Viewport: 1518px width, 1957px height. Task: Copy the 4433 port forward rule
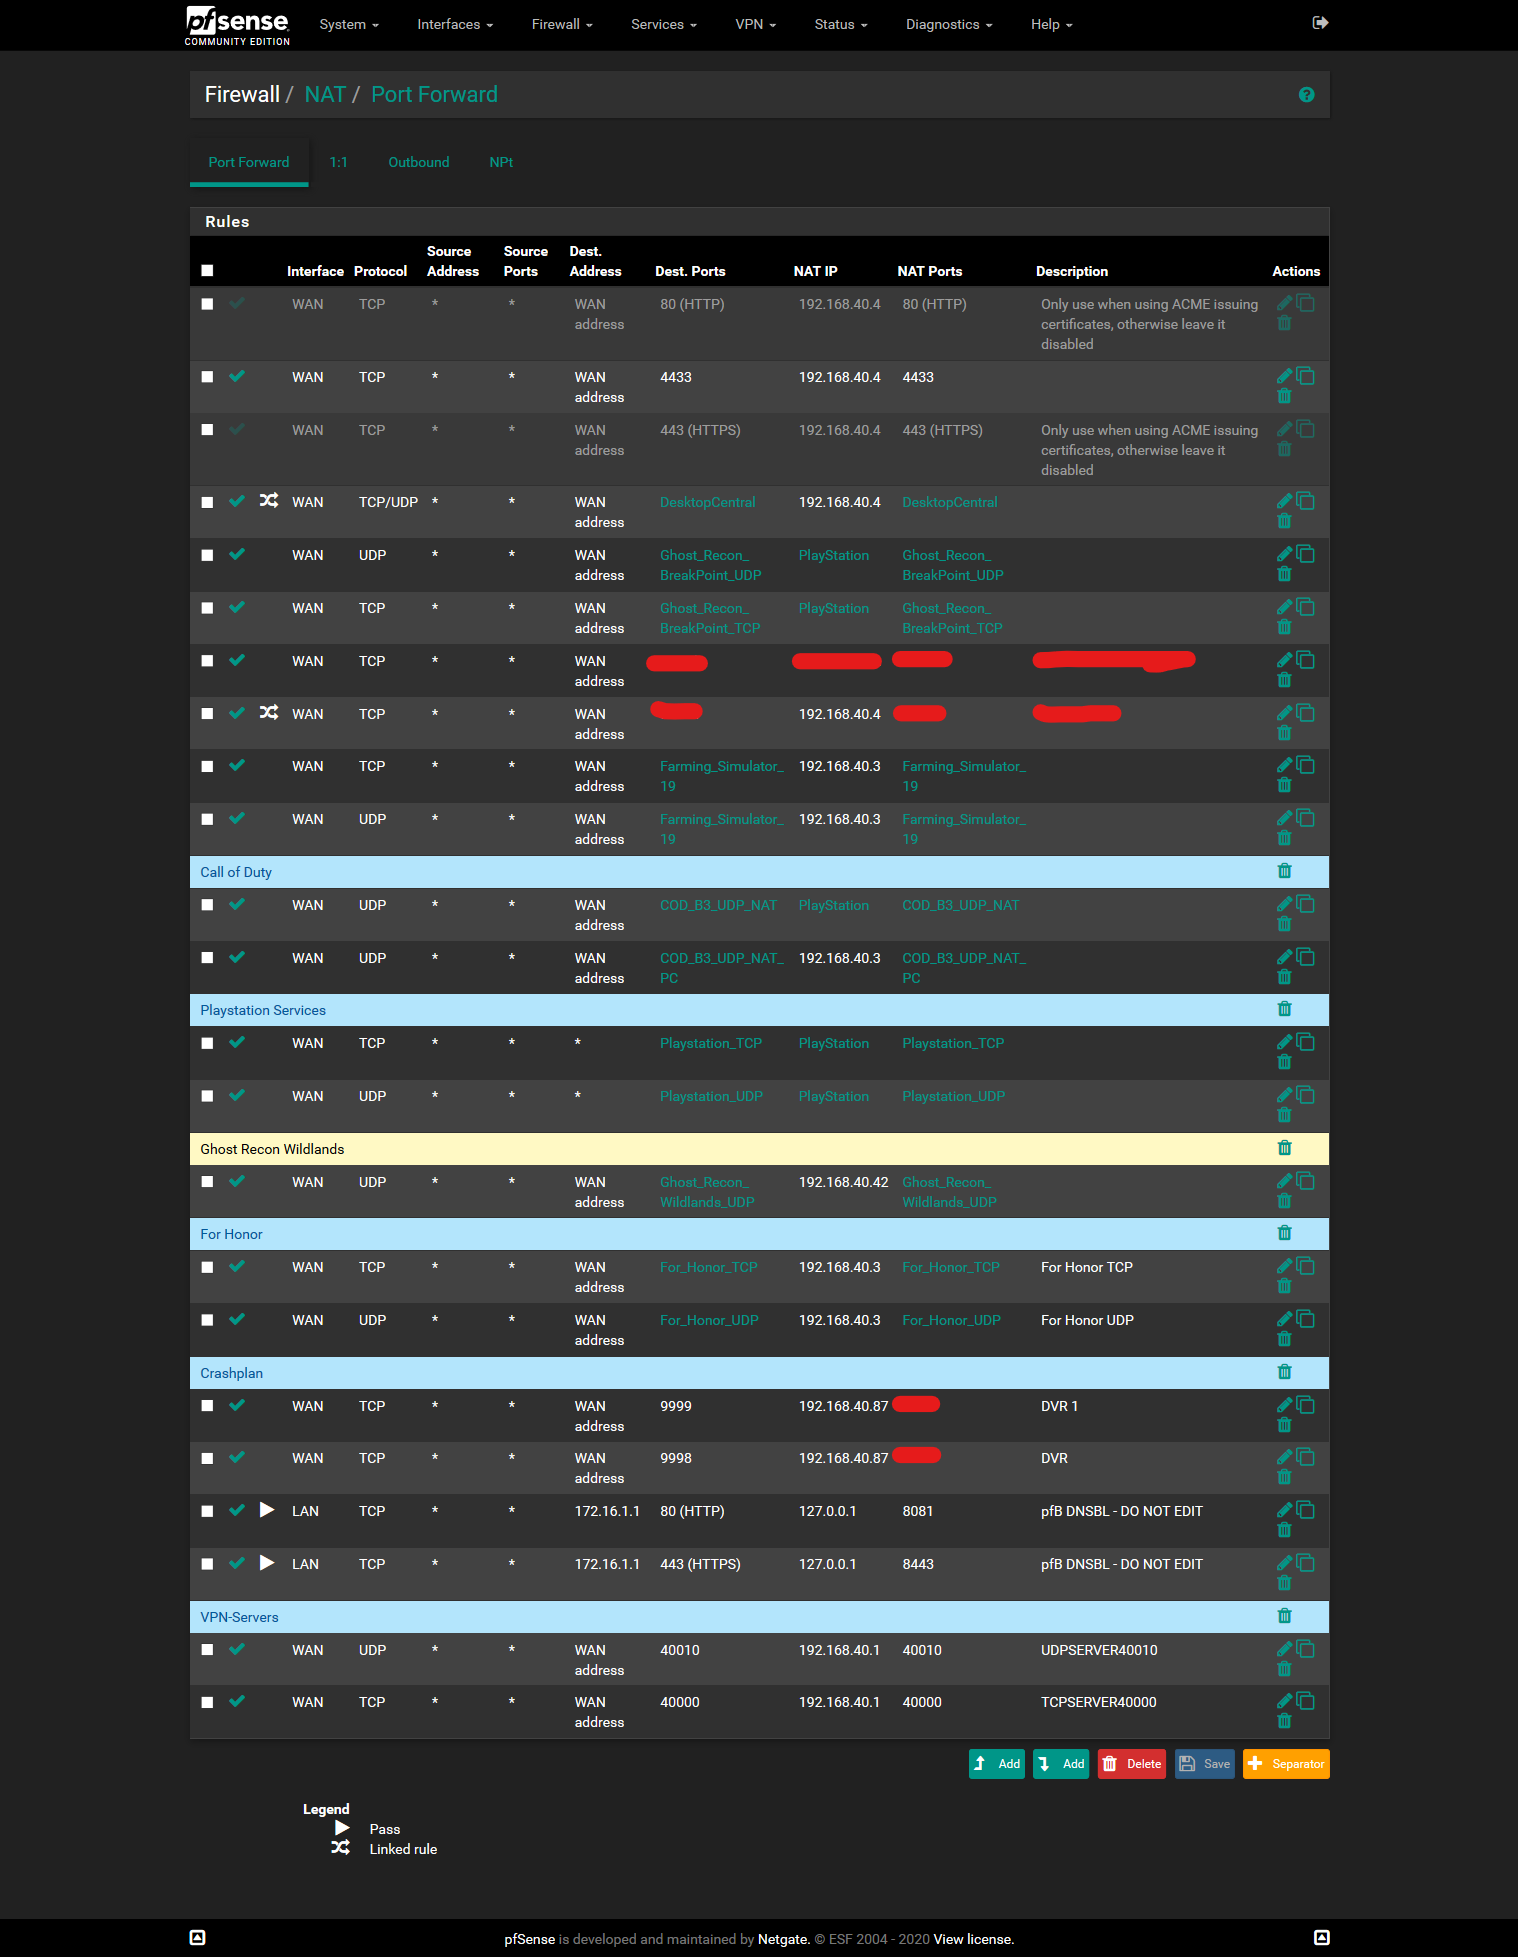click(1305, 376)
